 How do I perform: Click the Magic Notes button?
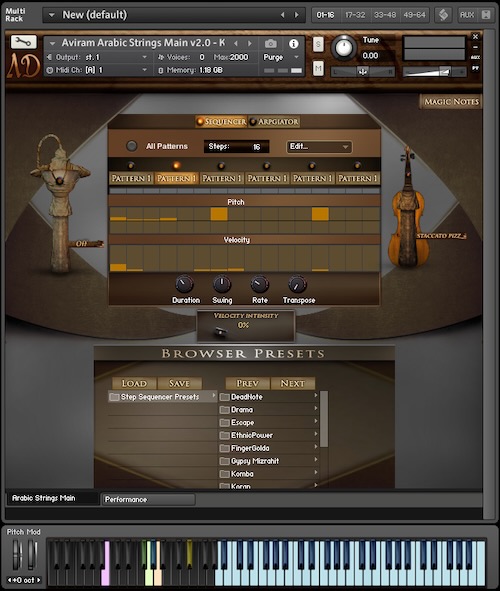pos(451,102)
